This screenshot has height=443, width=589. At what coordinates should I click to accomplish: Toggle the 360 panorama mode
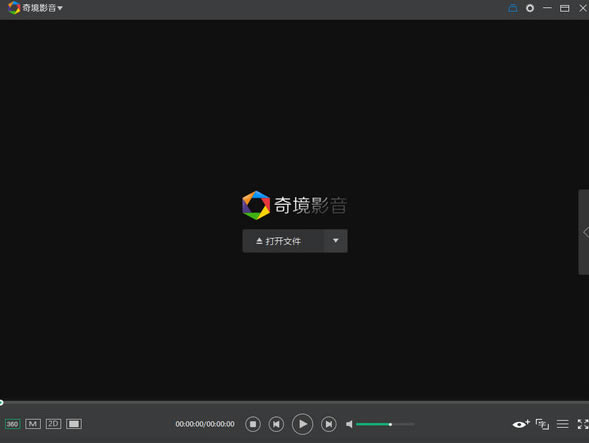[12, 424]
